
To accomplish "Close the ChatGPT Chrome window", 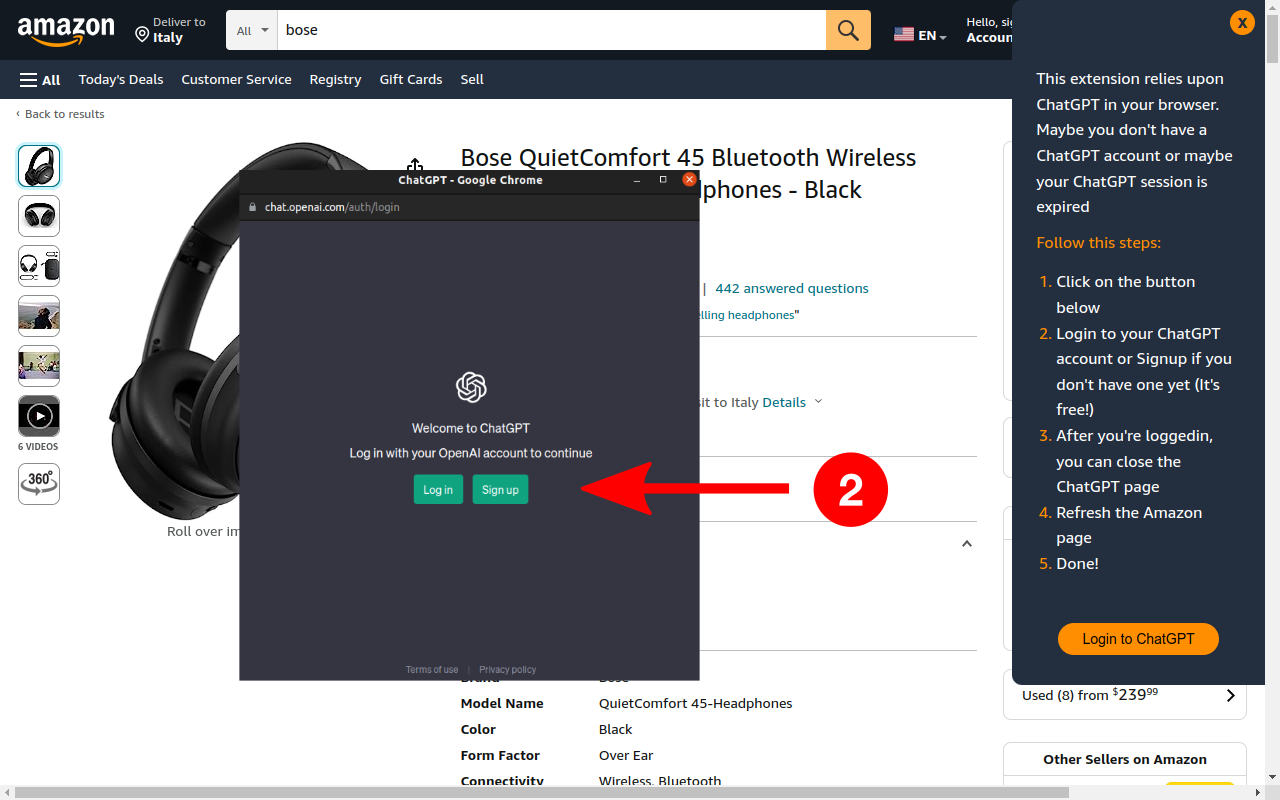I will click(x=689, y=180).
